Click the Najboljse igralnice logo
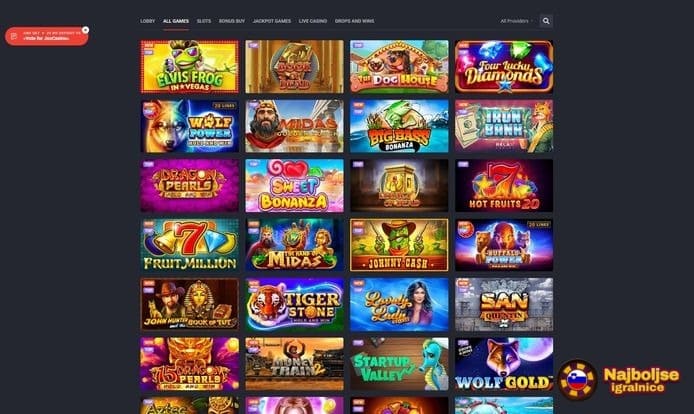 point(619,379)
